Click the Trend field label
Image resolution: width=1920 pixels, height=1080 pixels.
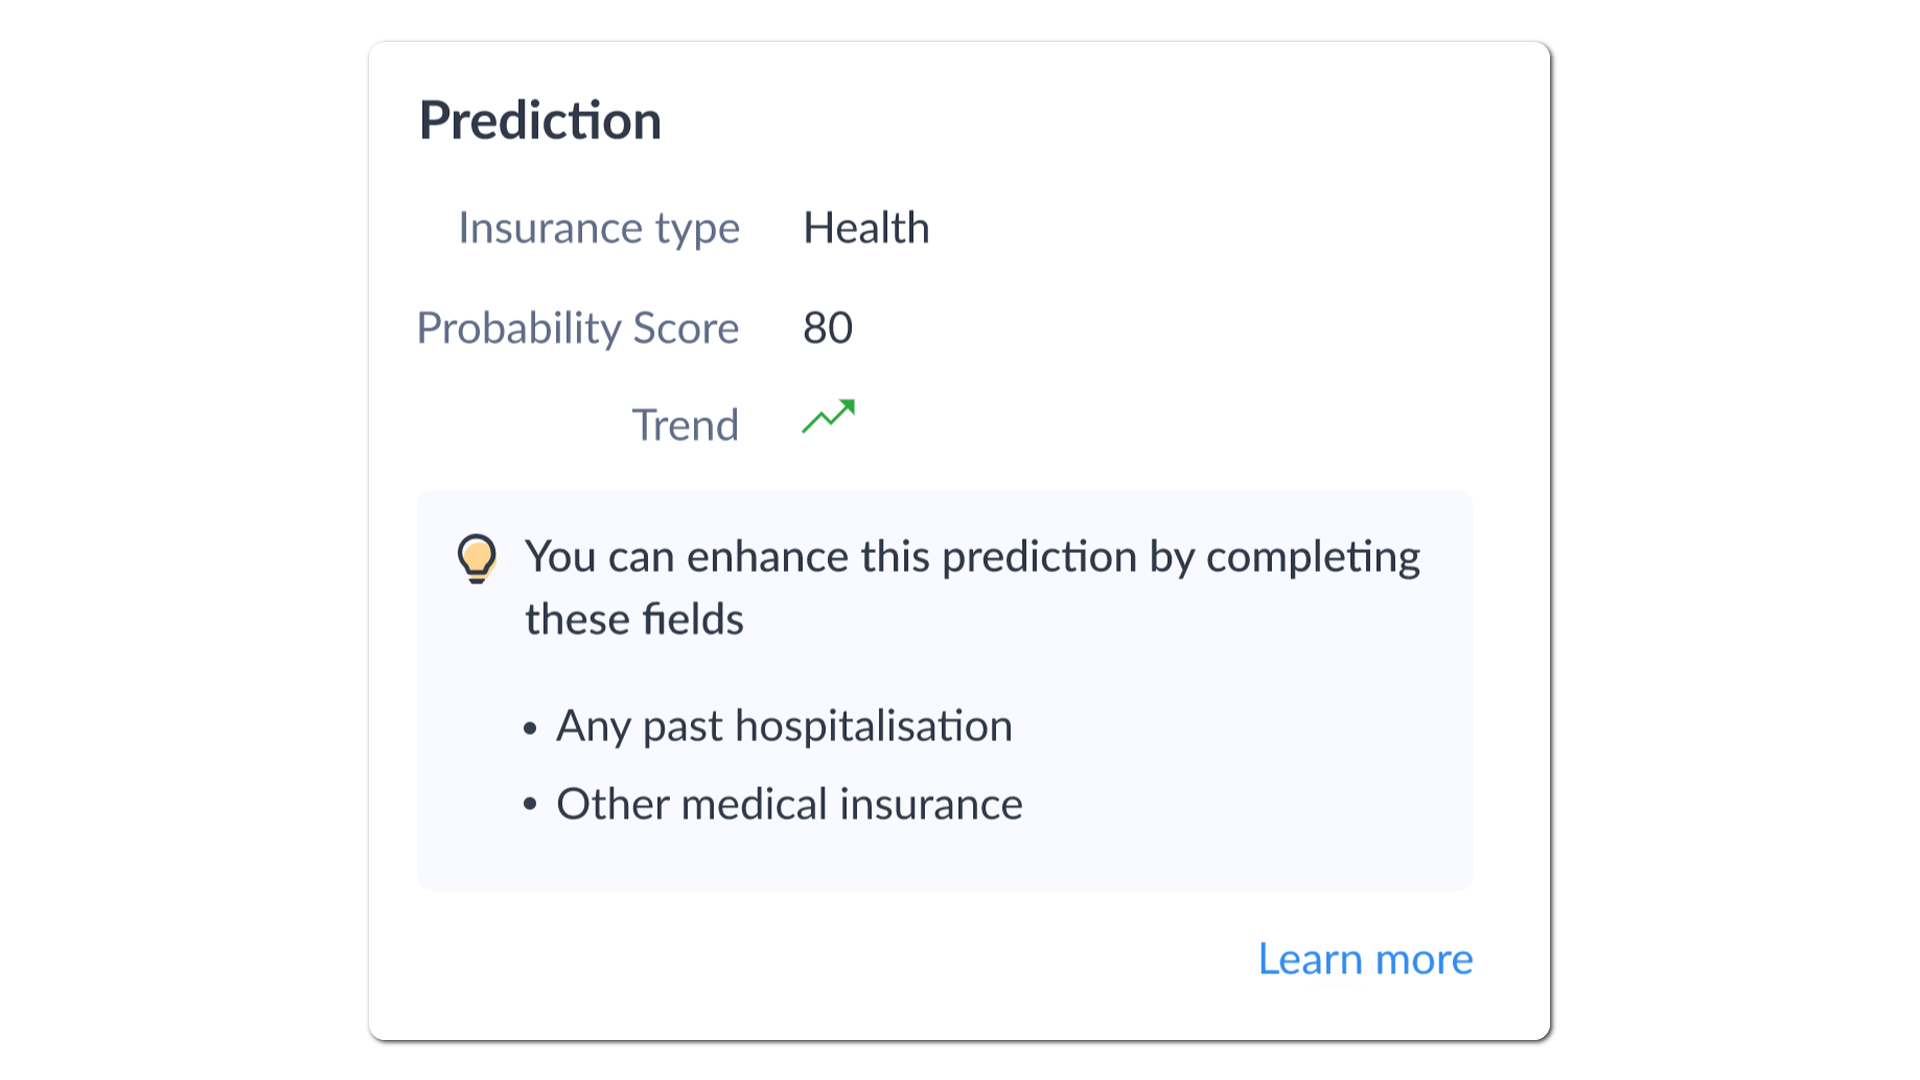point(685,425)
